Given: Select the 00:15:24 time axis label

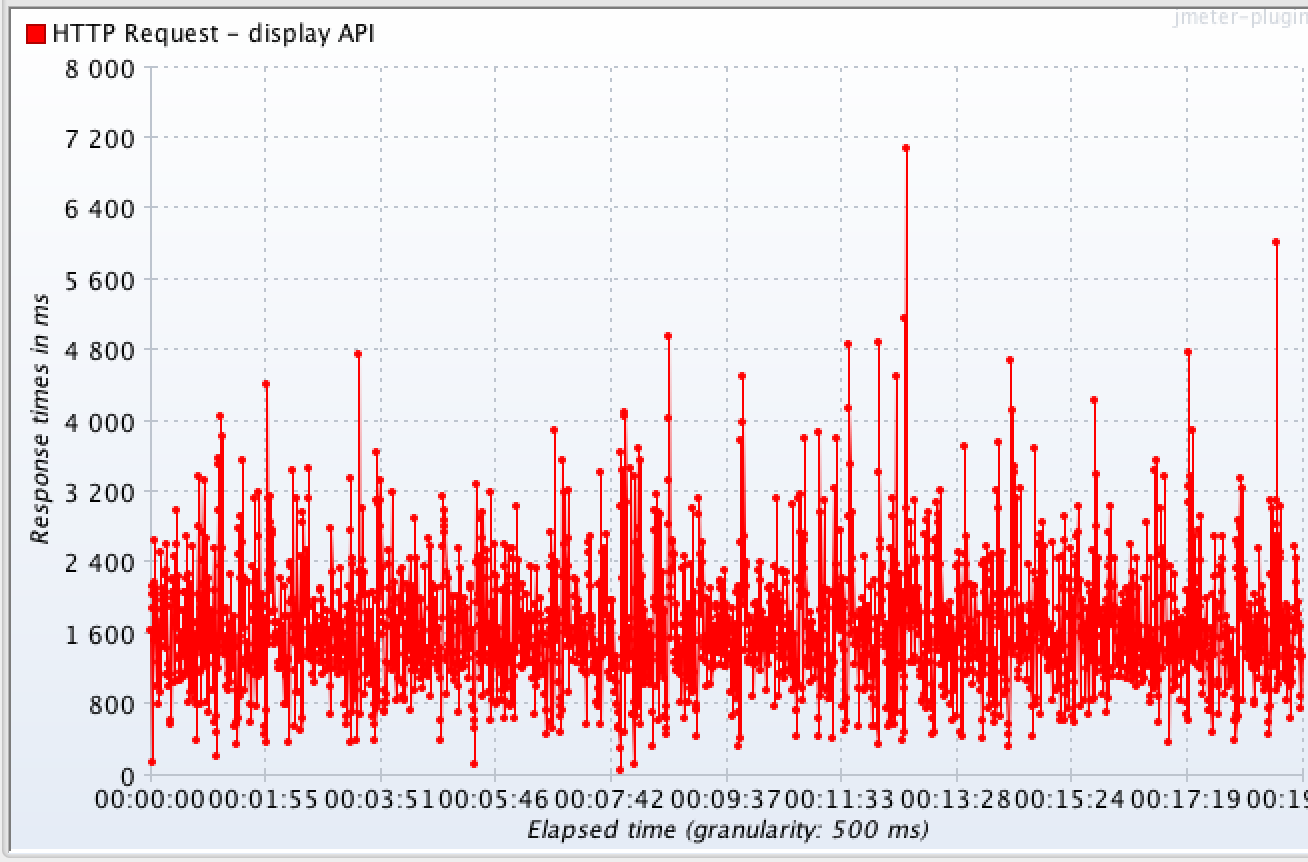Looking at the screenshot, I should [x=1071, y=799].
